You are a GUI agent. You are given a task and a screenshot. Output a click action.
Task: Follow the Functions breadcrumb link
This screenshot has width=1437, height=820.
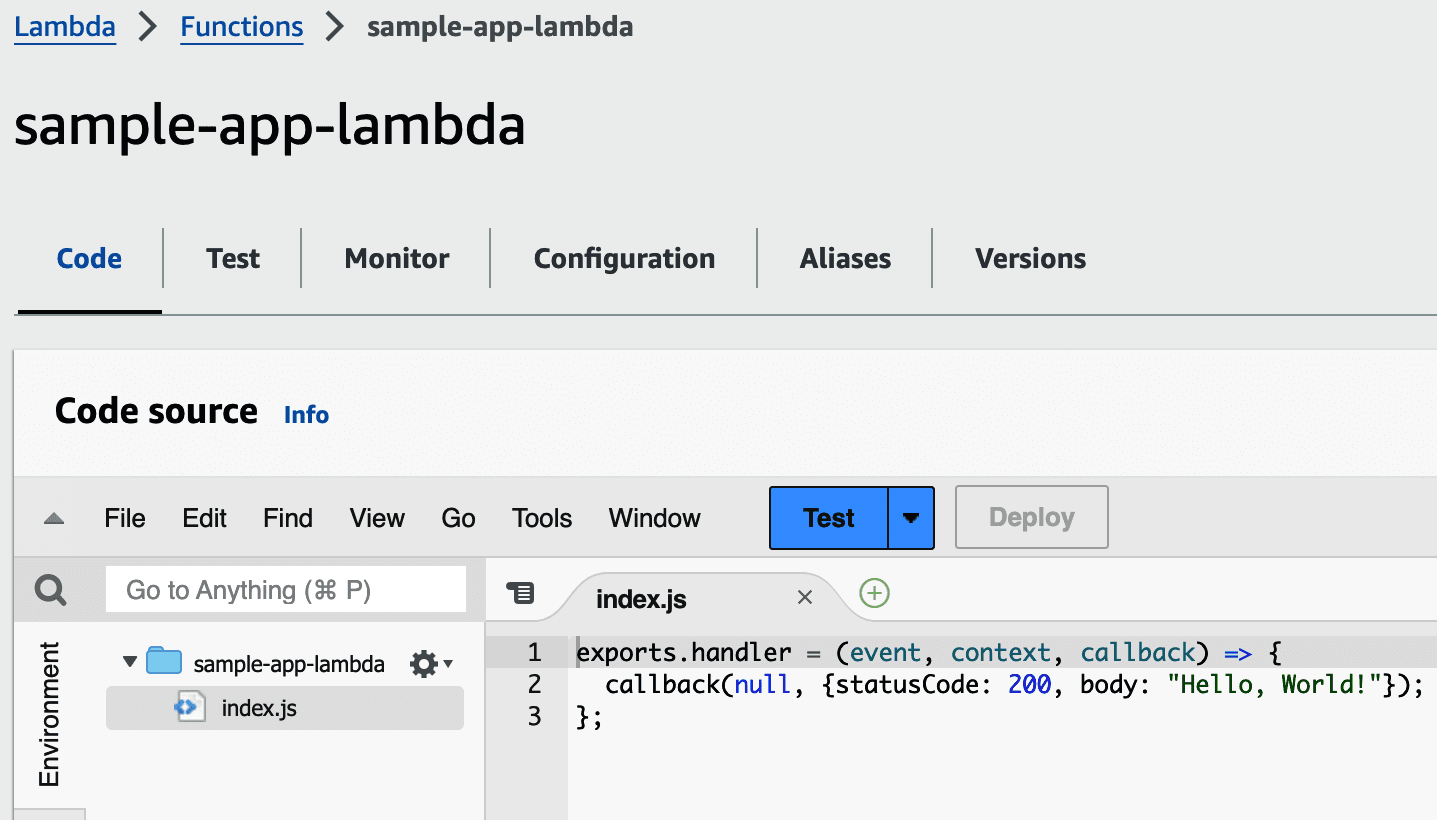242,27
